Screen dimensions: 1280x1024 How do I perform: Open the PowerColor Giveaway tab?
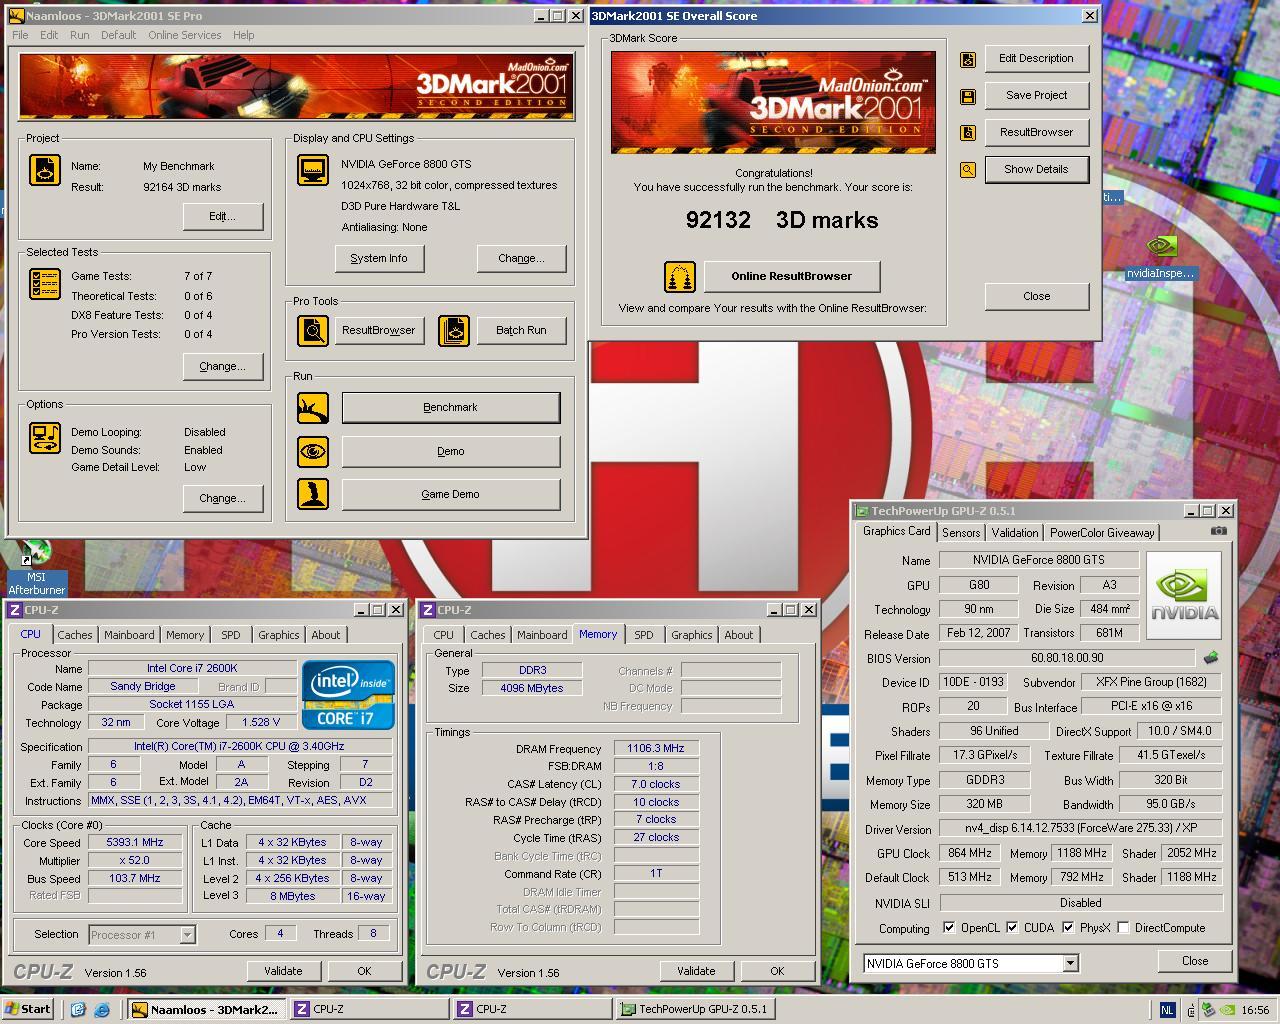tap(1102, 533)
